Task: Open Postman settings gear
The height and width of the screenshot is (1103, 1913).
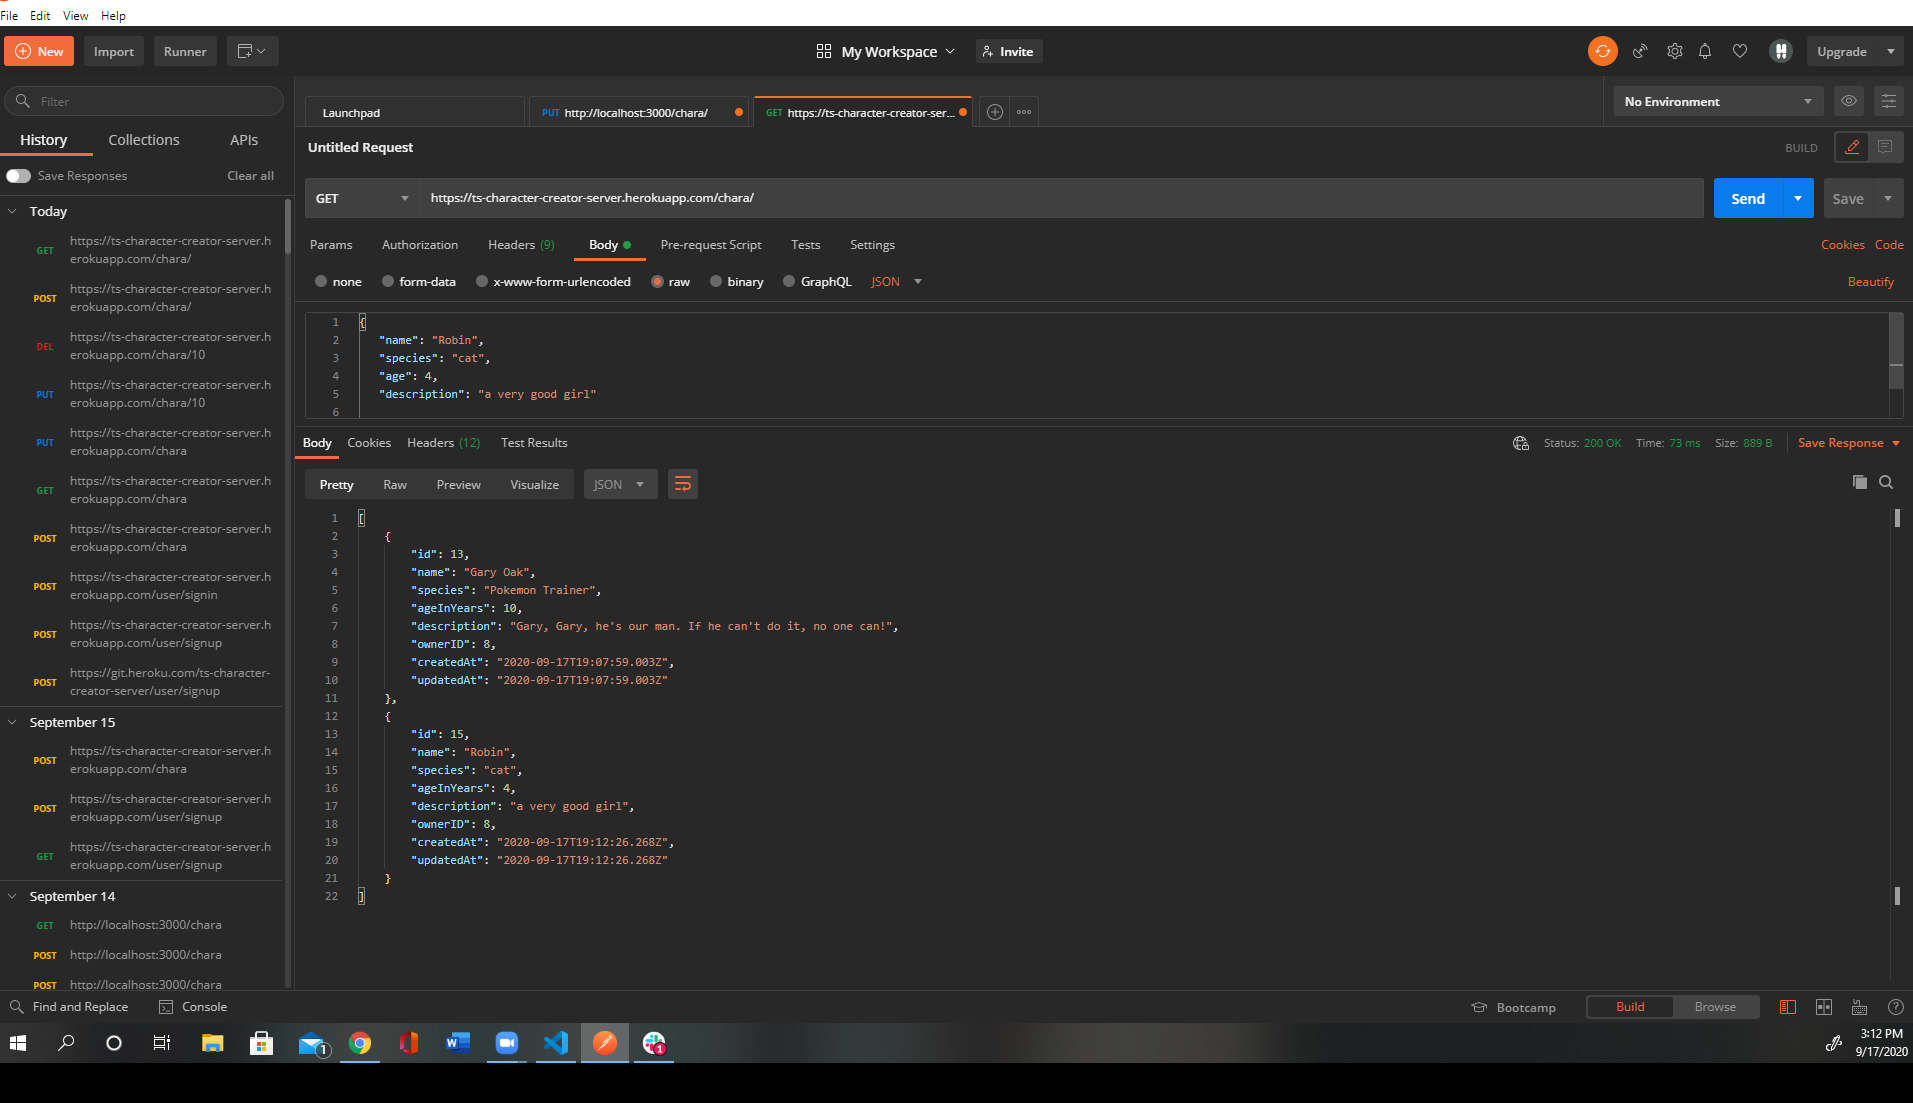Action: 1675,51
